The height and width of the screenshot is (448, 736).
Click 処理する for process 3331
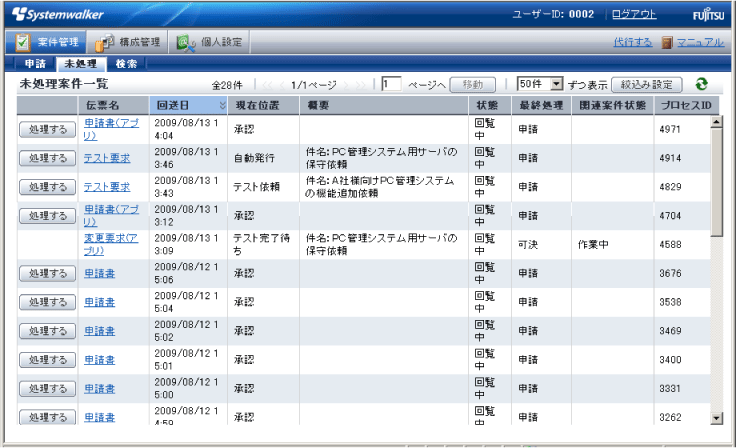coord(47,389)
